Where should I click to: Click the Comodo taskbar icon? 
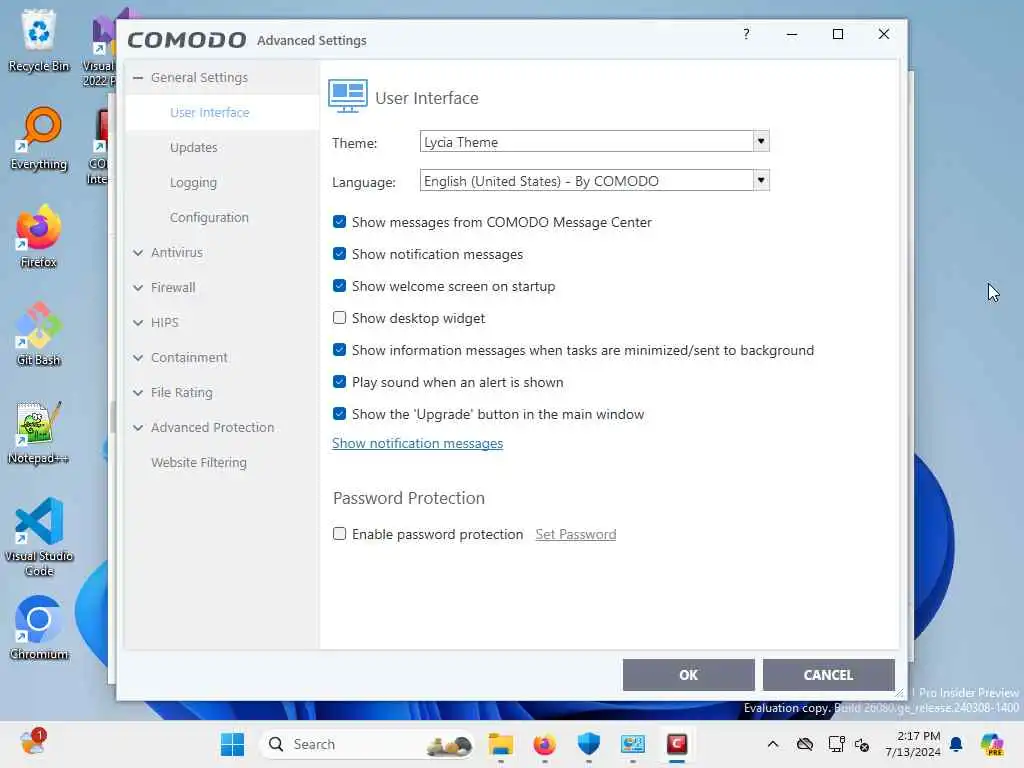[677, 744]
